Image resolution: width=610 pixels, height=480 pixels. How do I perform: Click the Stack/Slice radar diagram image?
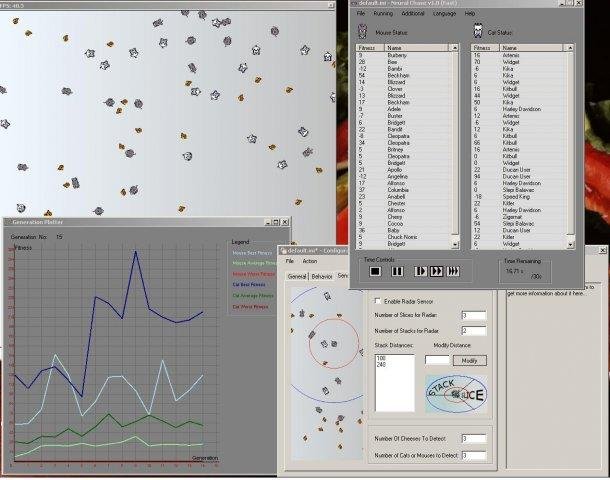pos(456,394)
